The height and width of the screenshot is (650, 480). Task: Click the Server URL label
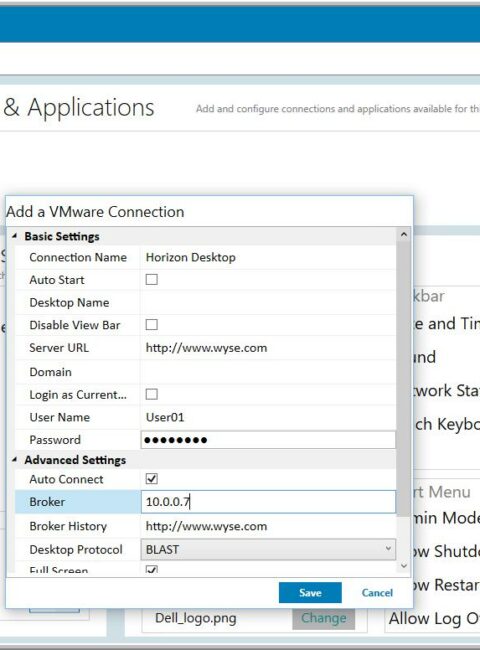point(59,348)
